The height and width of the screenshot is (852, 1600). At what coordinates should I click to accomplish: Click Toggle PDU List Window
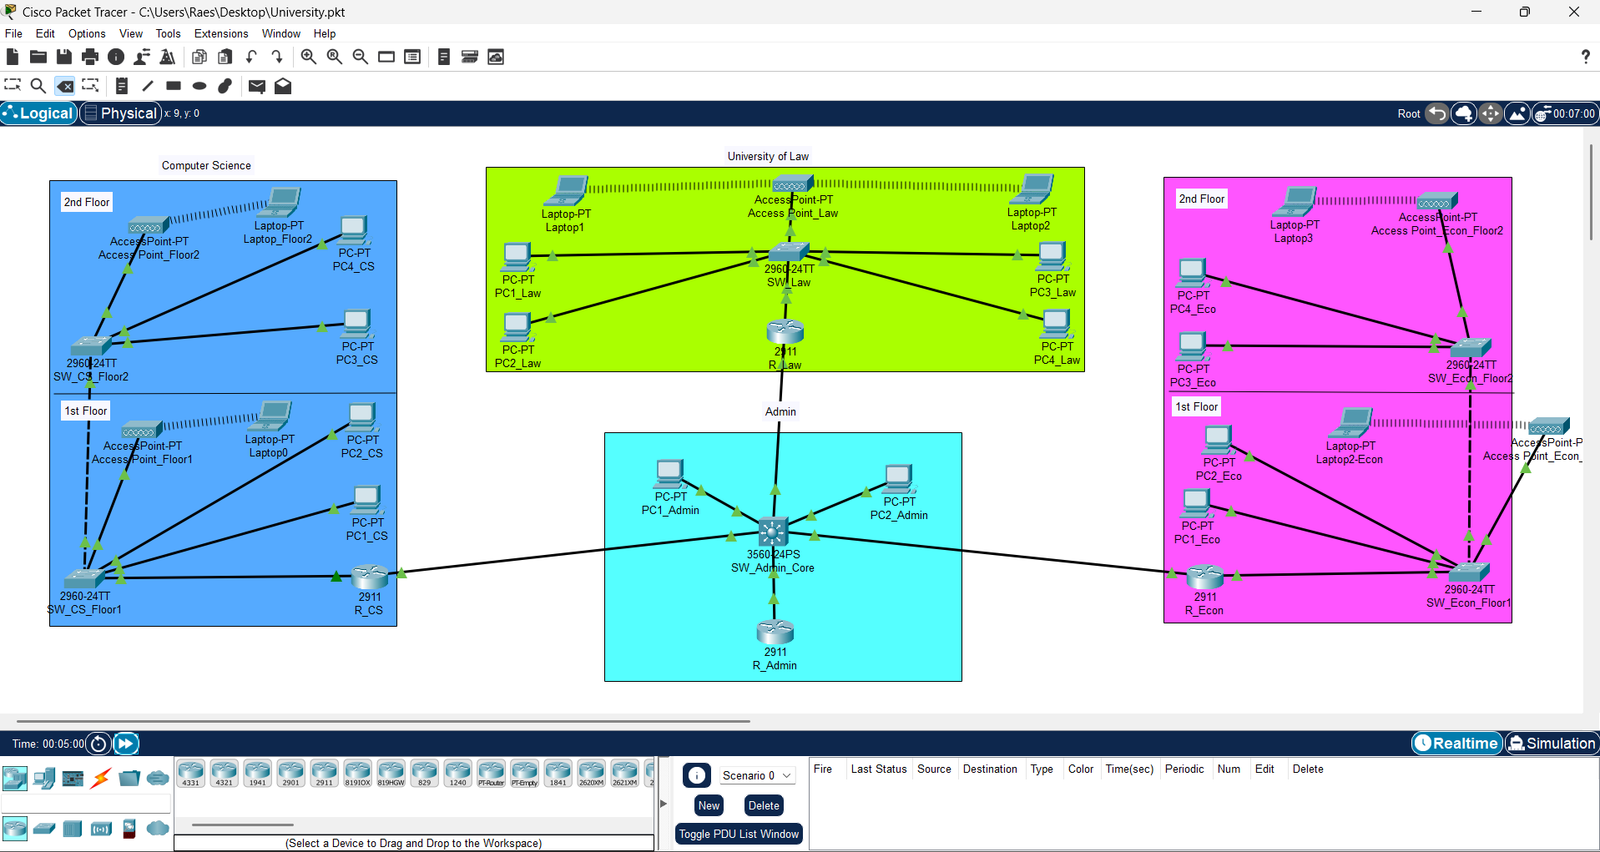[739, 834]
